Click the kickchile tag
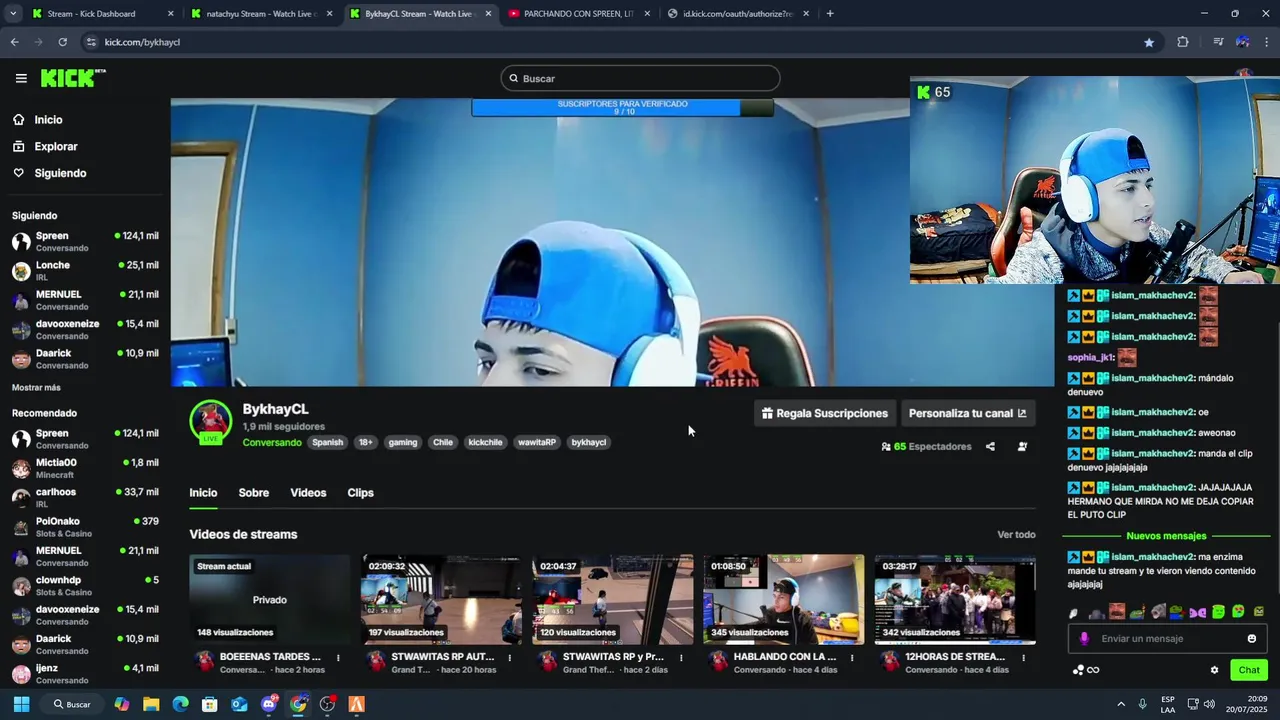 point(485,442)
